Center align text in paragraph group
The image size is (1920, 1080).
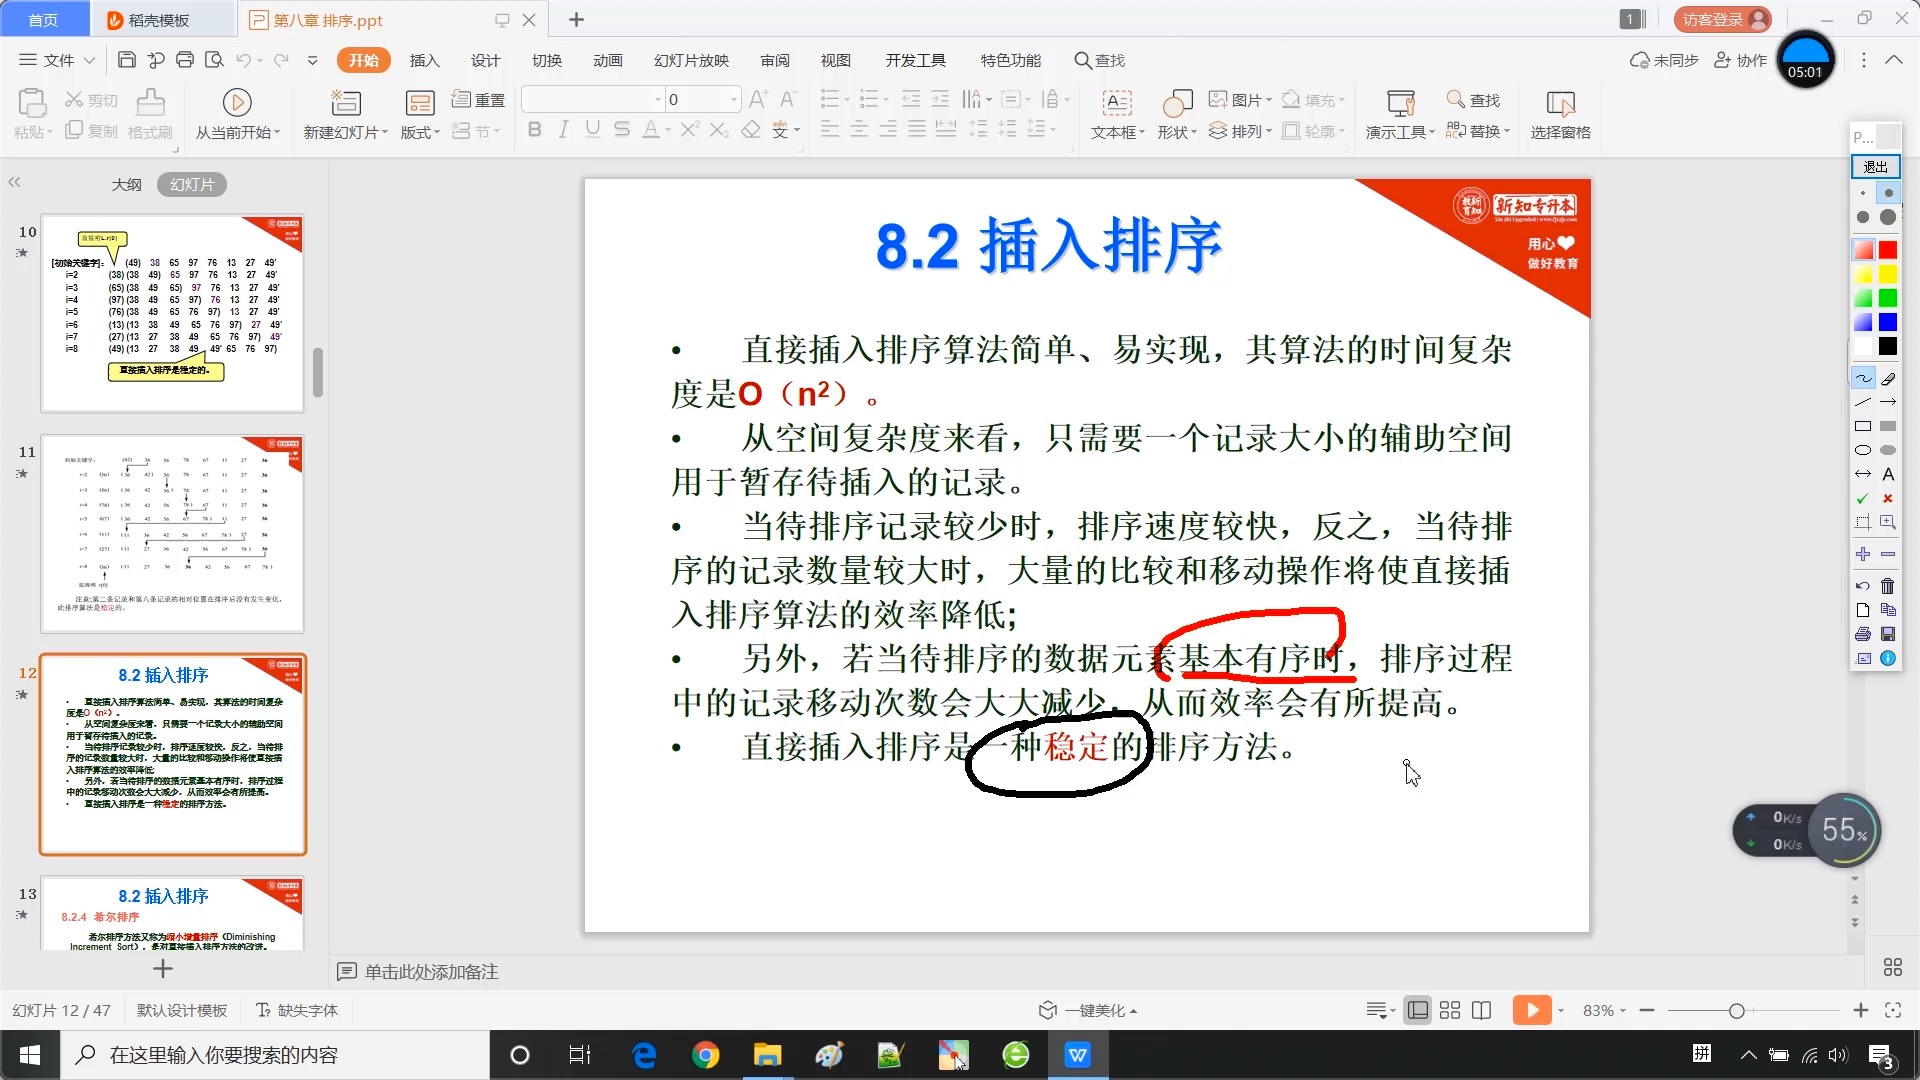pos(859,130)
